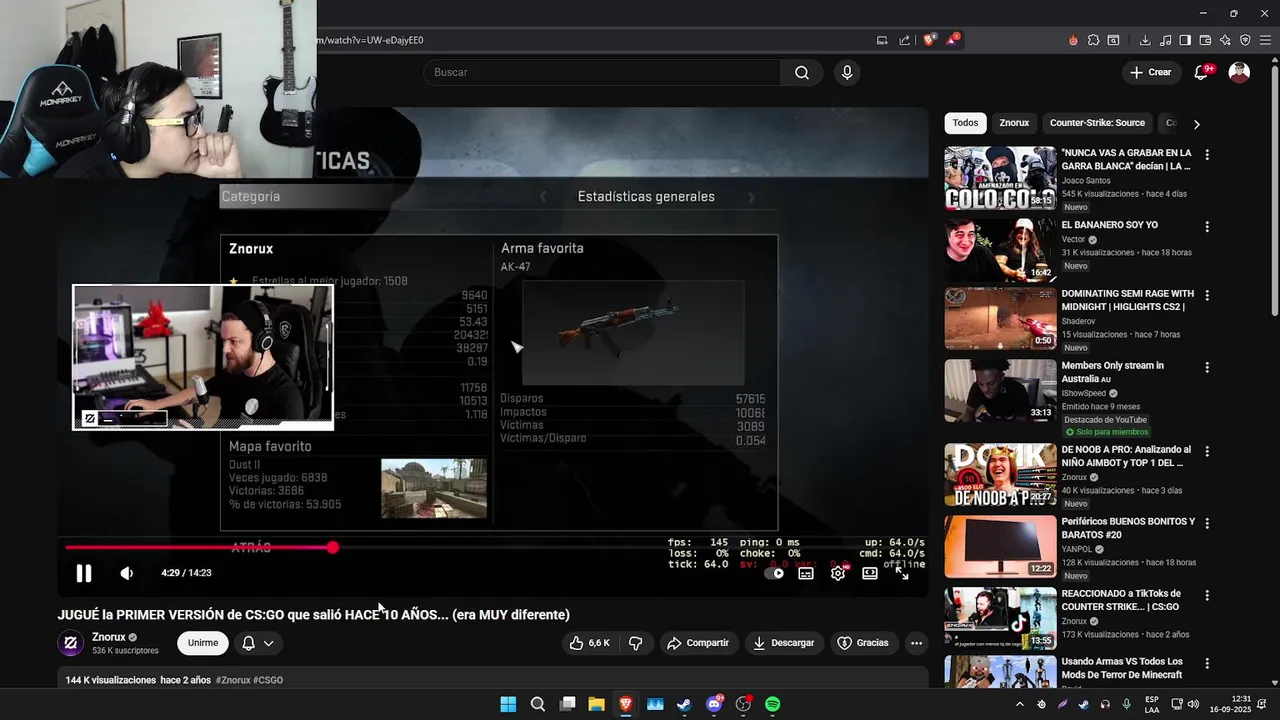Enter fullscreen mode on the video
The width and height of the screenshot is (1280, 720).
(902, 573)
